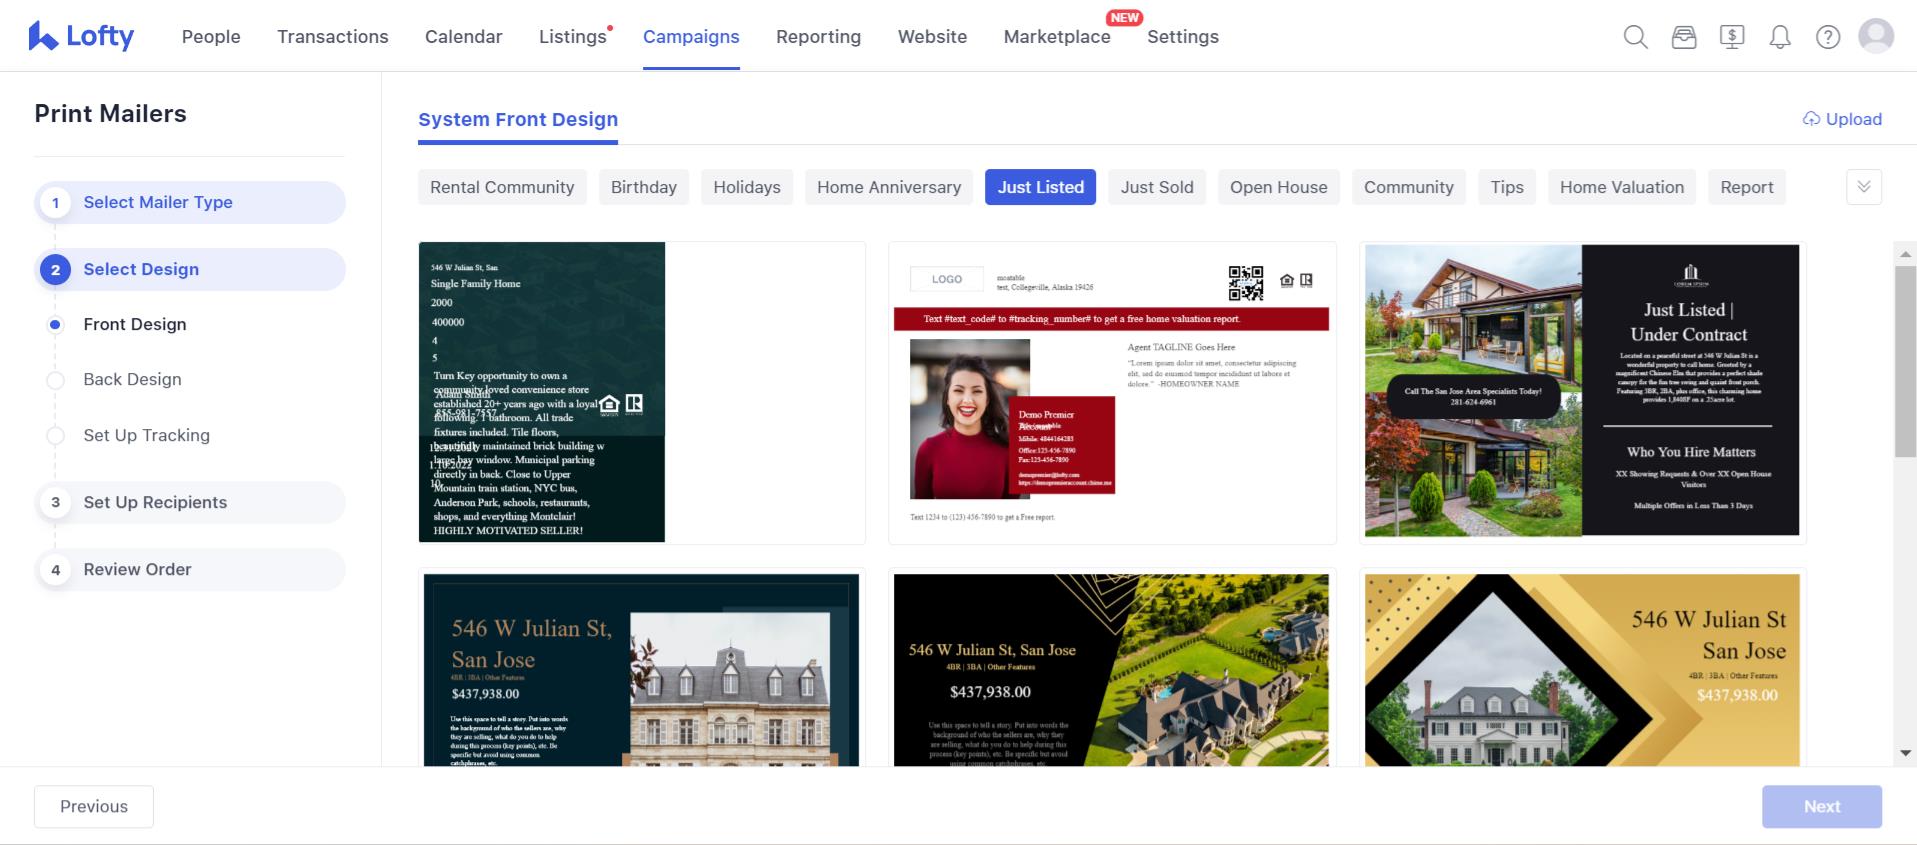Open the Campaigns menu
1917x845 pixels.
691,37
